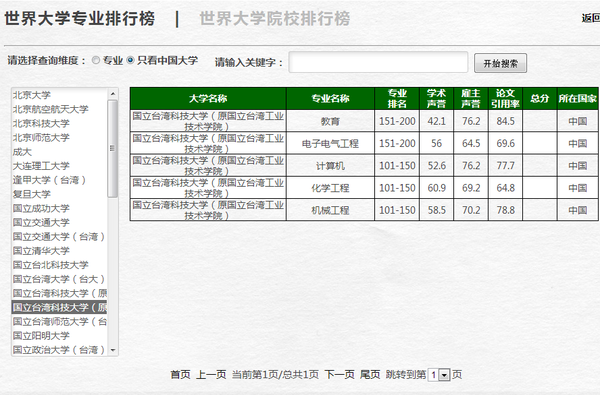Viewport: 600px width, 395px height.
Task: Select 北京大学 in the list
Action: click(32, 95)
